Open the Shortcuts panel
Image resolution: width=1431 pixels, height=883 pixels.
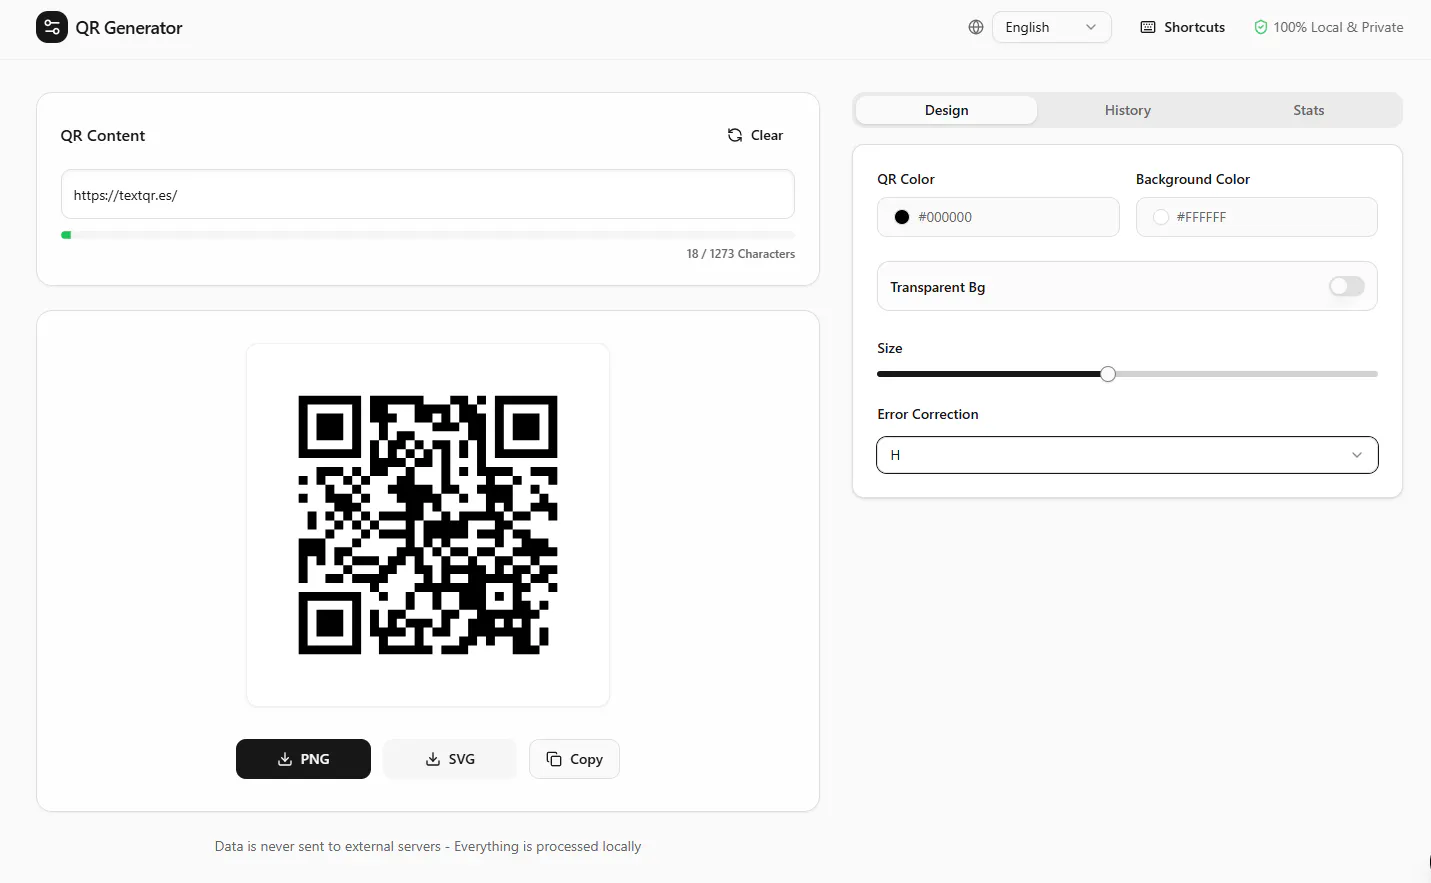tap(1183, 27)
